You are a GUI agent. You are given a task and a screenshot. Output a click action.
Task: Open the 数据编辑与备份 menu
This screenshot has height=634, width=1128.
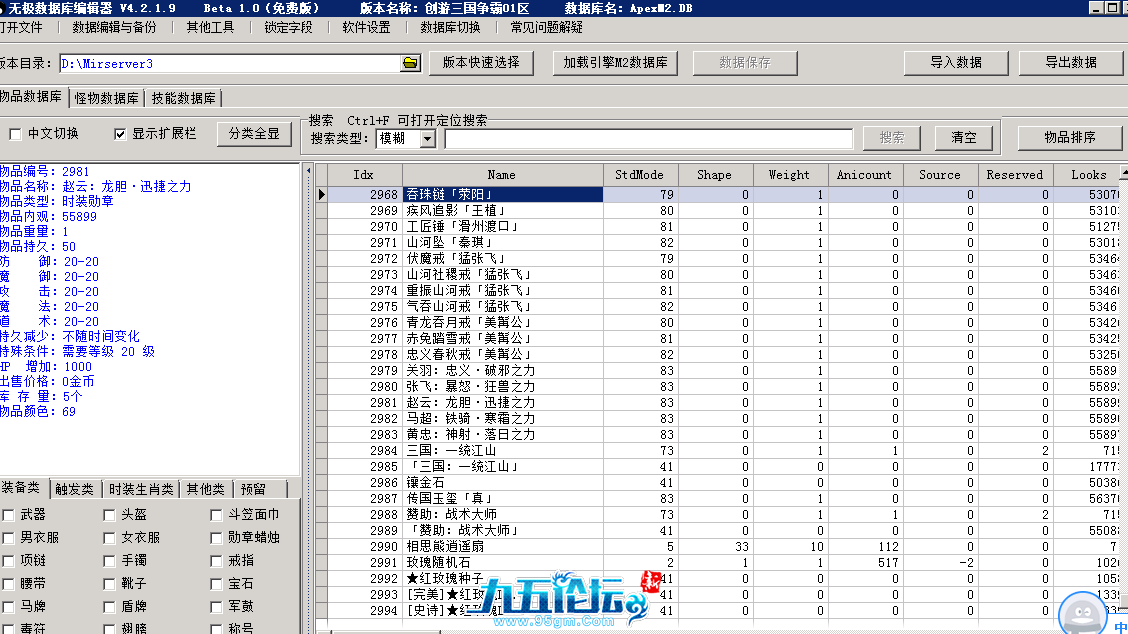114,28
